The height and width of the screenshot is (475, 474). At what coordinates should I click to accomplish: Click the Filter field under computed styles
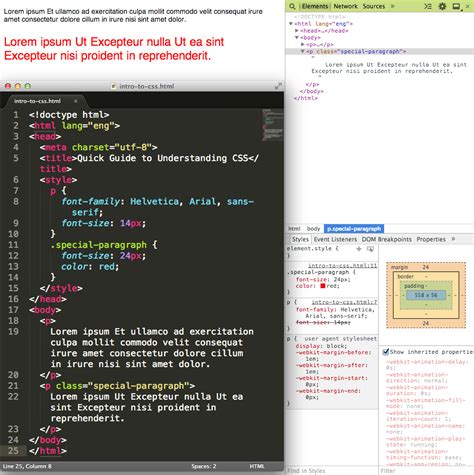[x=427, y=471]
